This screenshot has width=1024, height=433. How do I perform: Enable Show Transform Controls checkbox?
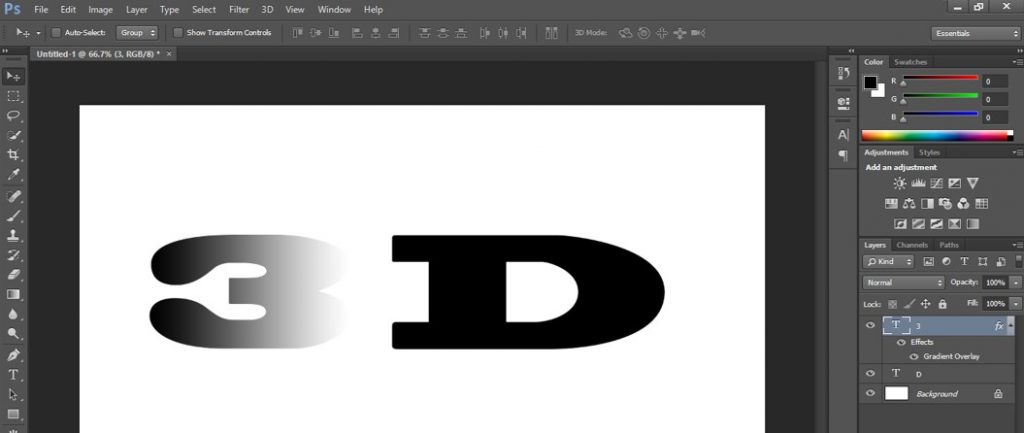click(x=178, y=33)
